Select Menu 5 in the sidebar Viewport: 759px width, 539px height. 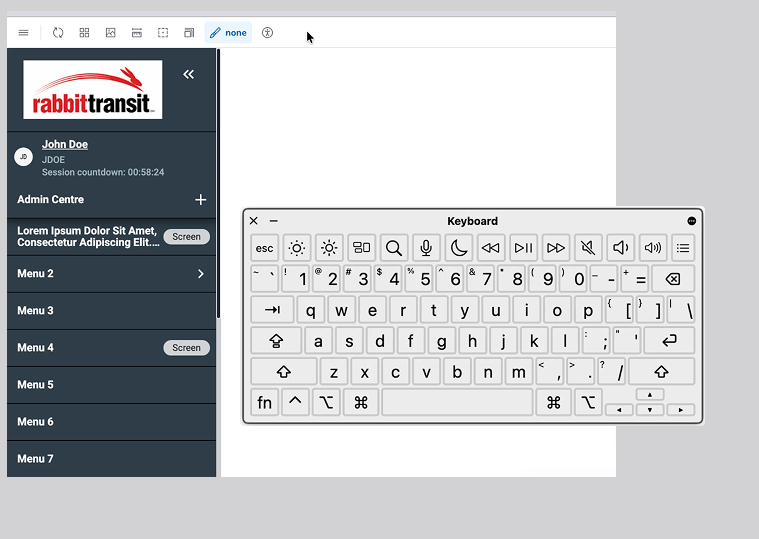pyautogui.click(x=36, y=385)
